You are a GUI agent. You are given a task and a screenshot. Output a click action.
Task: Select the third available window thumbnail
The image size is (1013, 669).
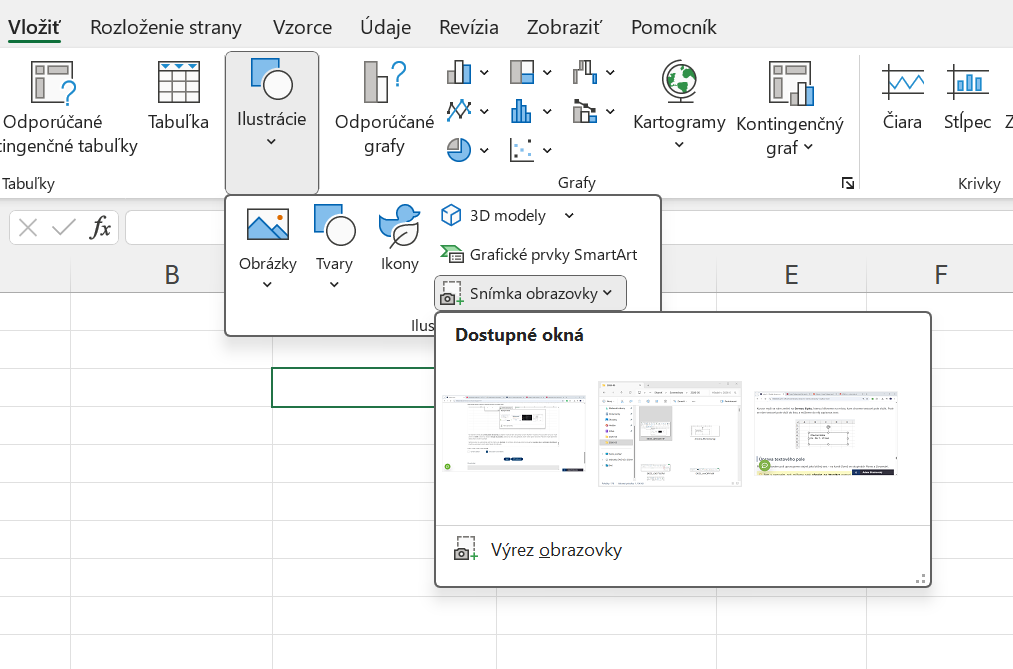(826, 434)
